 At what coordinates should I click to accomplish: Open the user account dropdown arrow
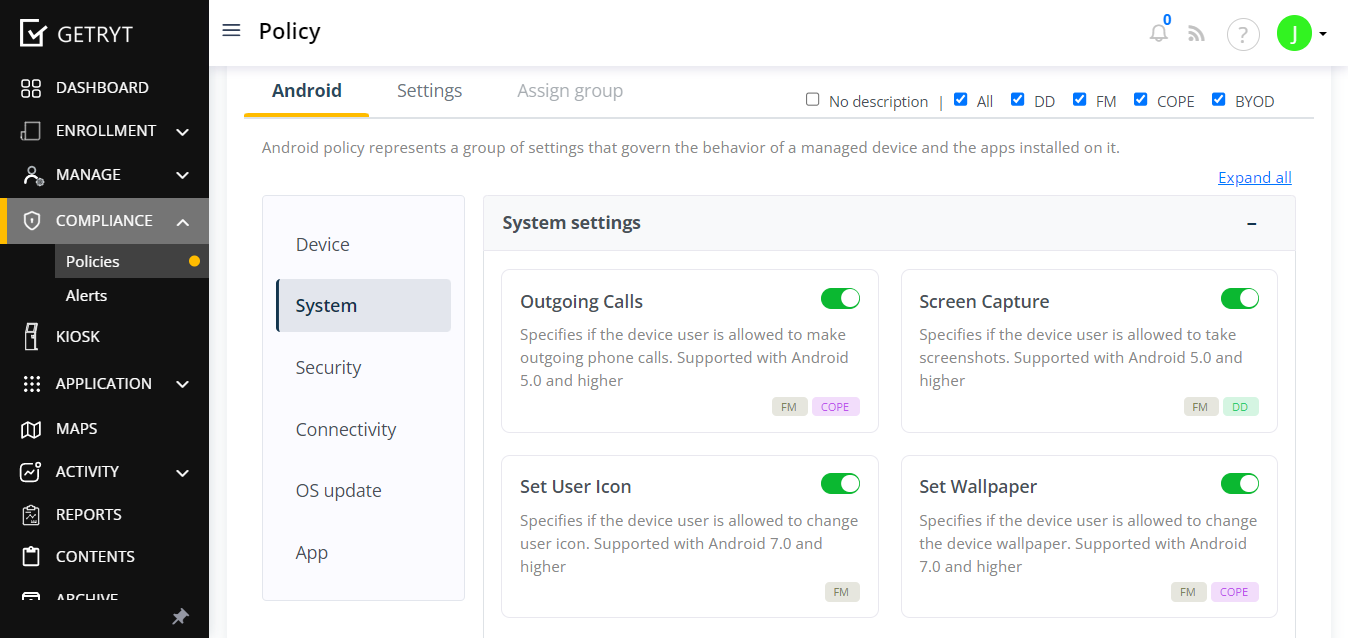coord(1323,34)
